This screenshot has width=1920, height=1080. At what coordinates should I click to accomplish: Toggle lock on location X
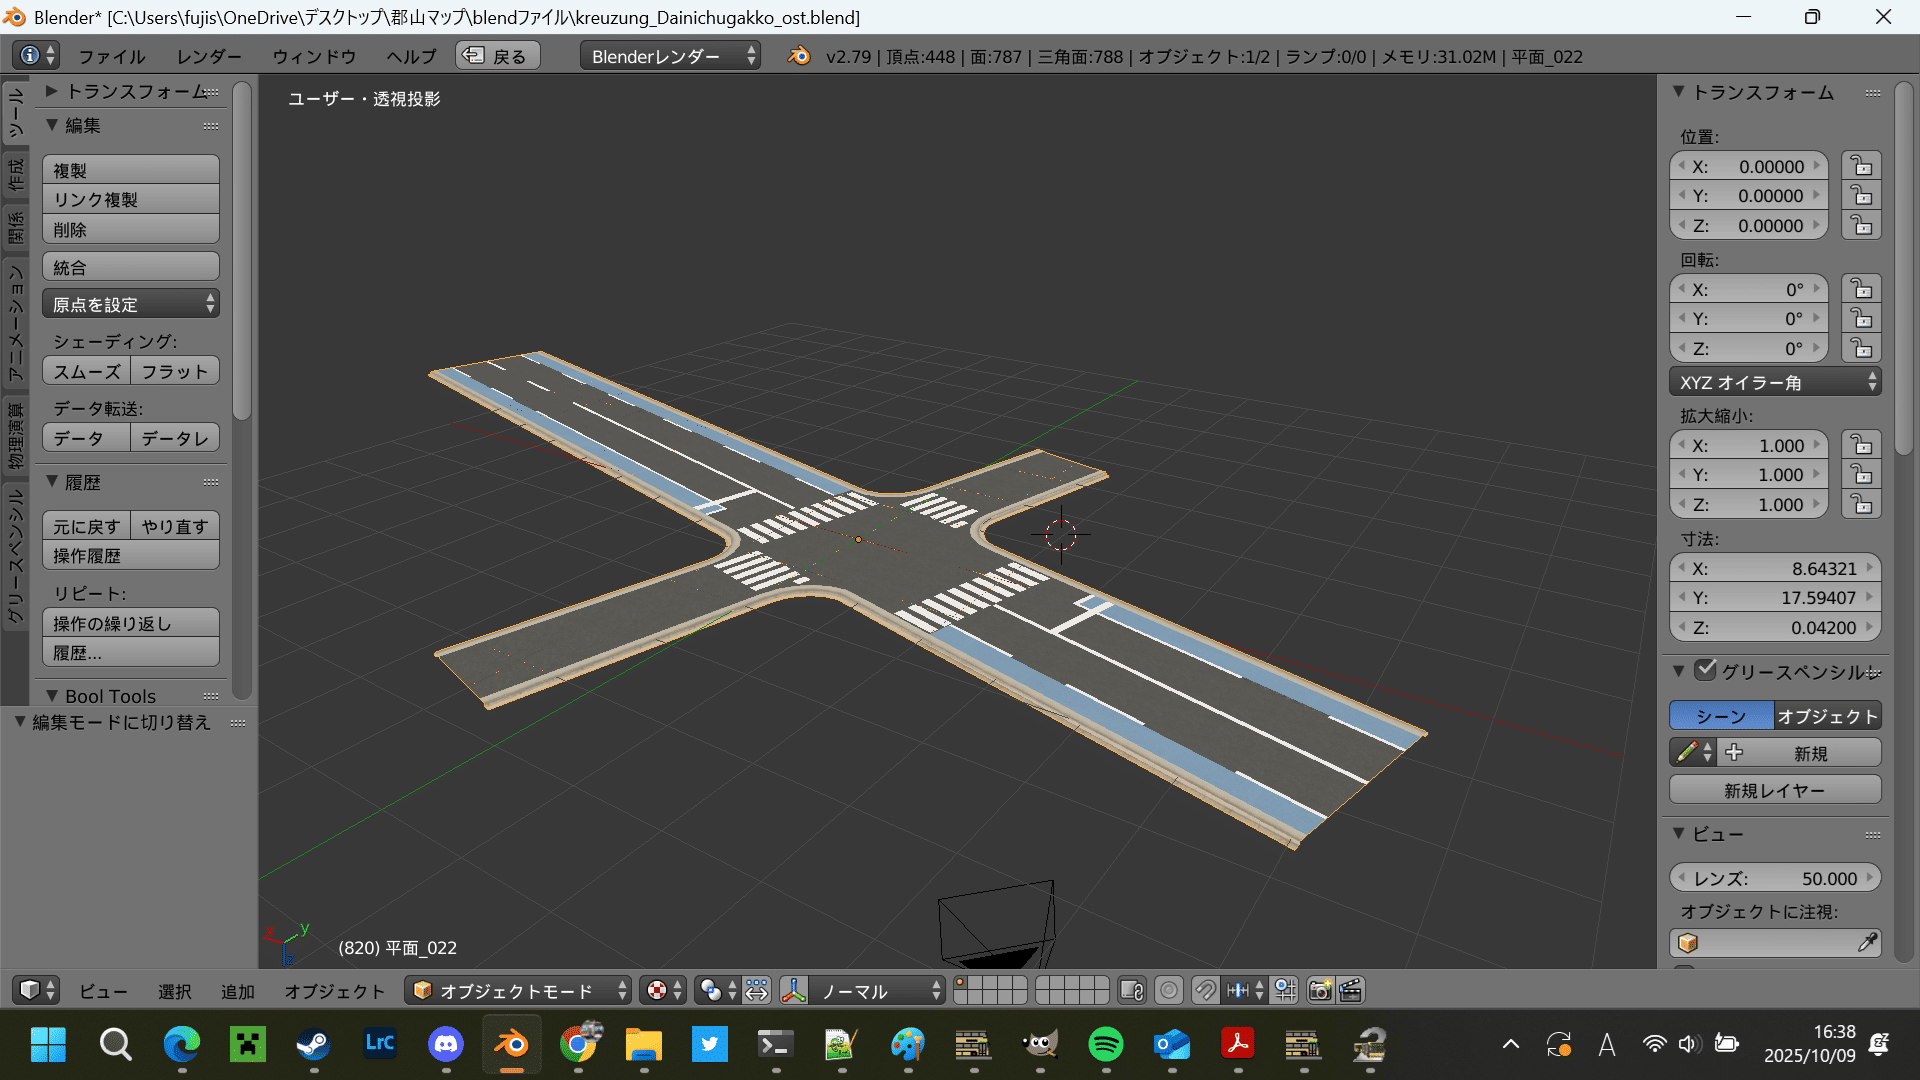1861,166
